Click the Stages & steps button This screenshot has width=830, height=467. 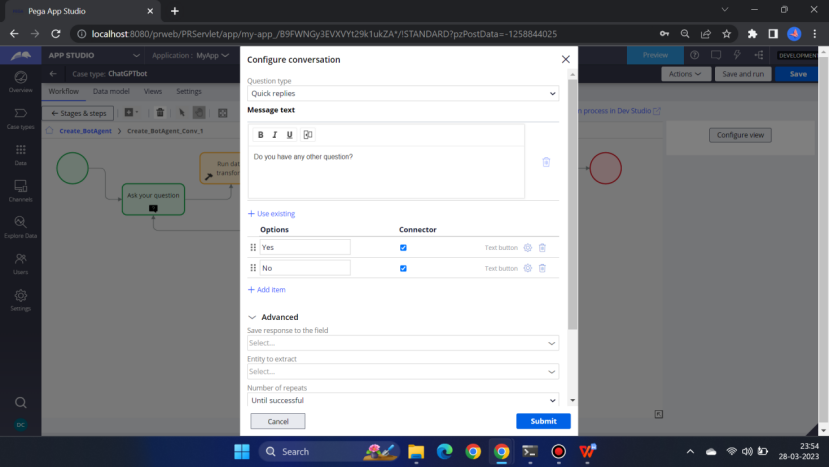click(x=78, y=113)
